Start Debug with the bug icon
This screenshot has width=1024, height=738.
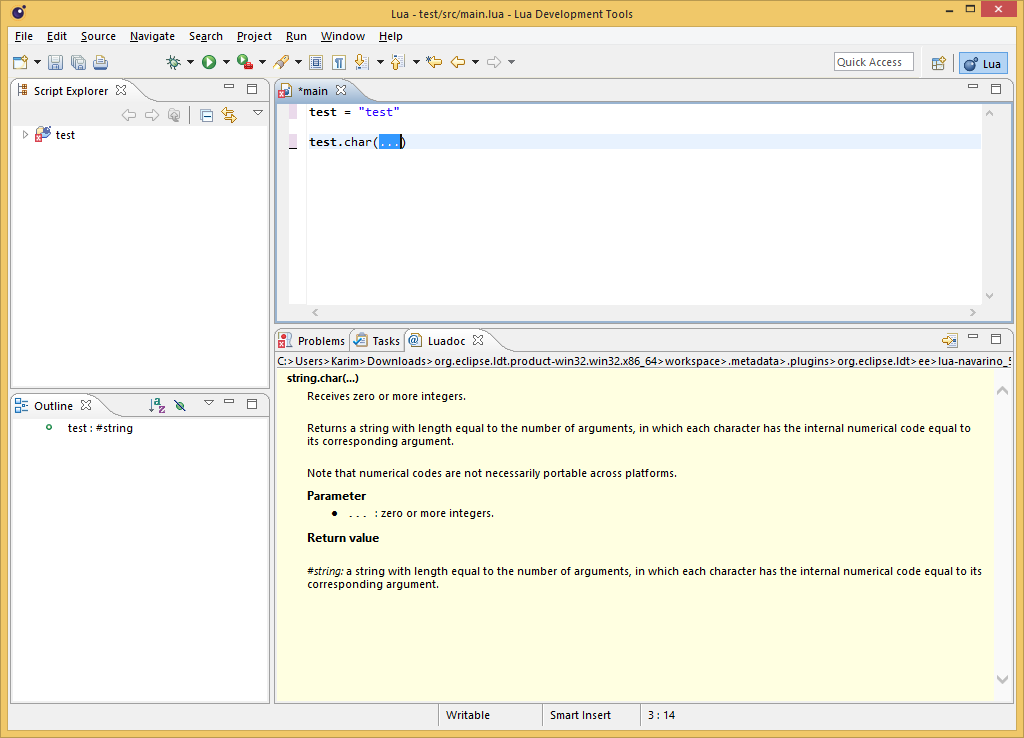(173, 62)
